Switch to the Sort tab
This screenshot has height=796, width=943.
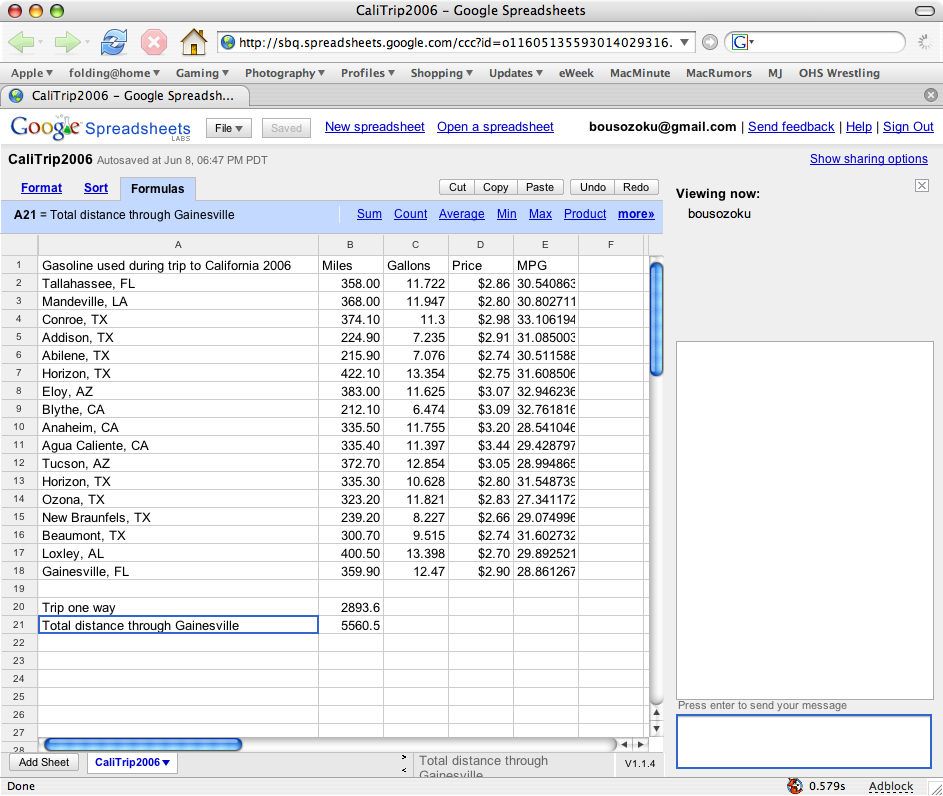(x=96, y=188)
